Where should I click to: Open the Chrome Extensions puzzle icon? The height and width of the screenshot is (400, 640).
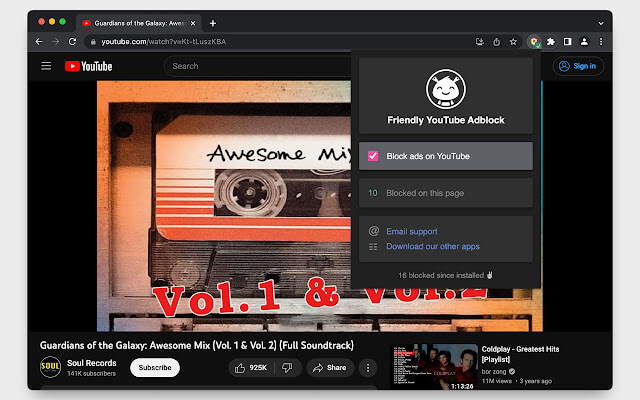pyautogui.click(x=551, y=42)
